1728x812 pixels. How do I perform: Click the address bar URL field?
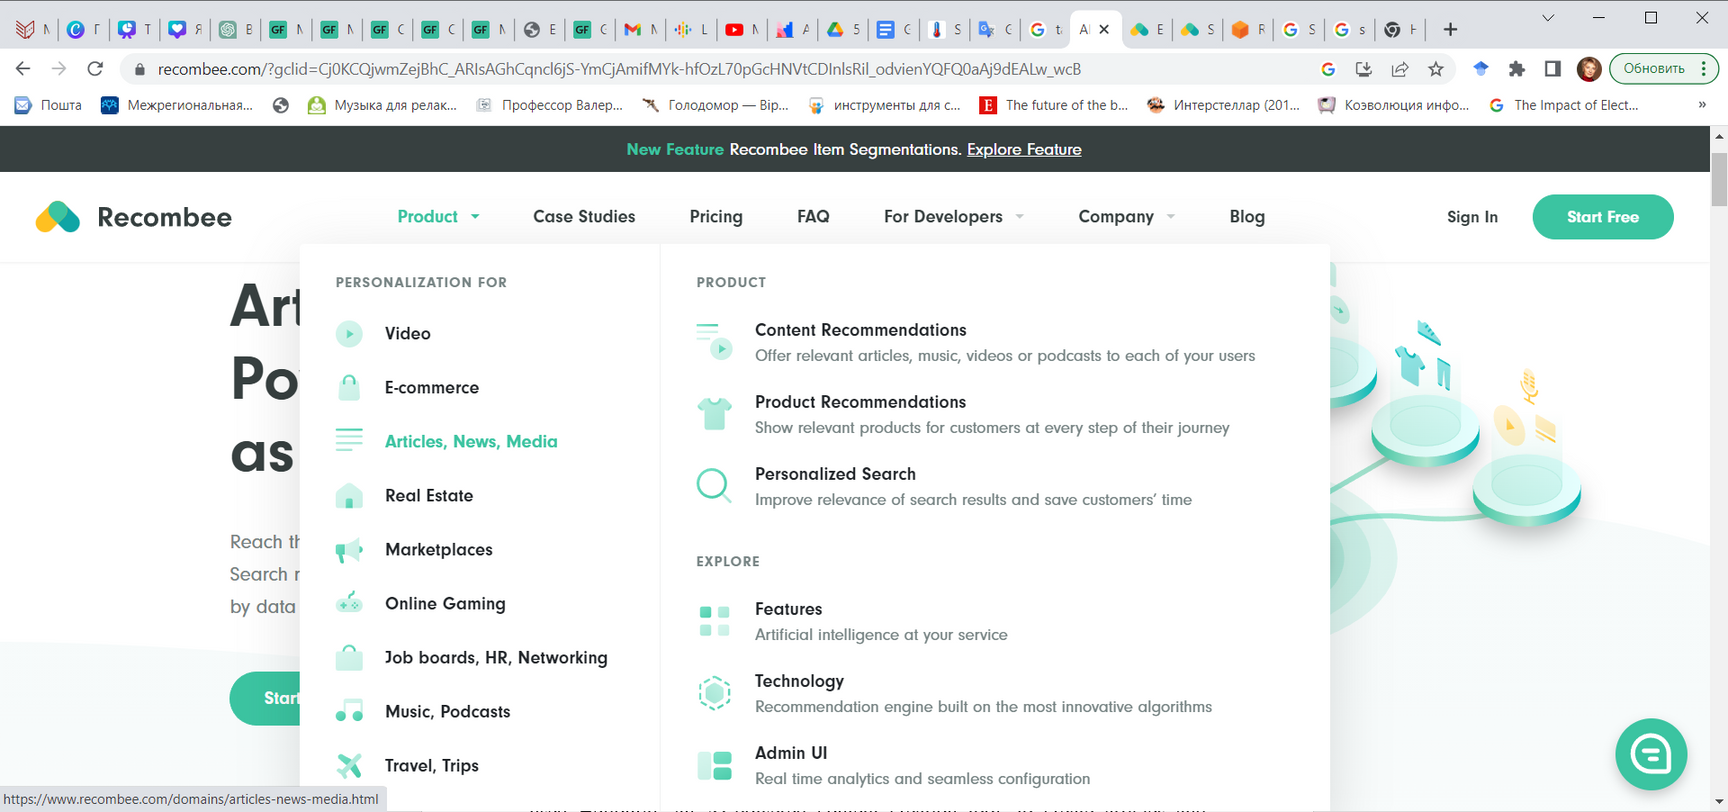pyautogui.click(x=619, y=69)
